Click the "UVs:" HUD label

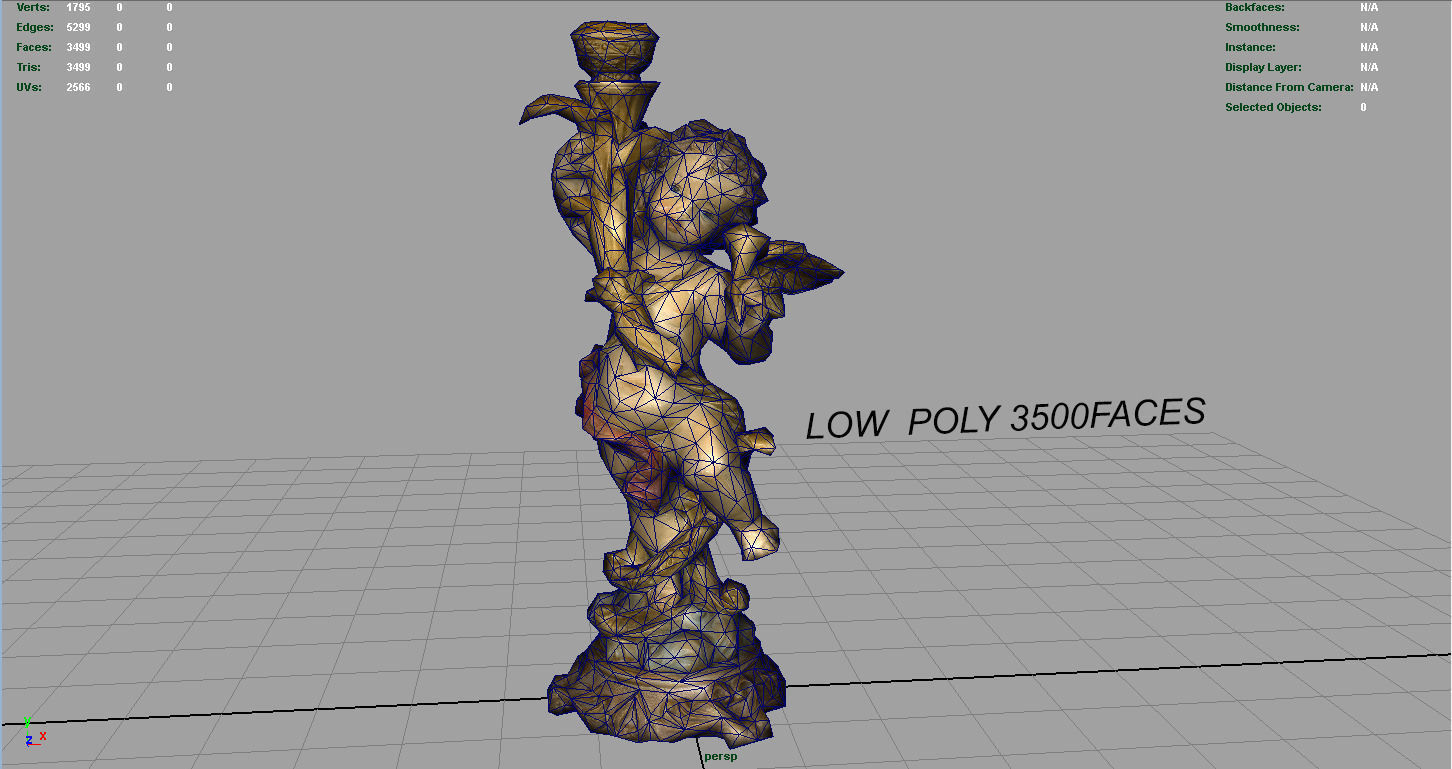[28, 87]
